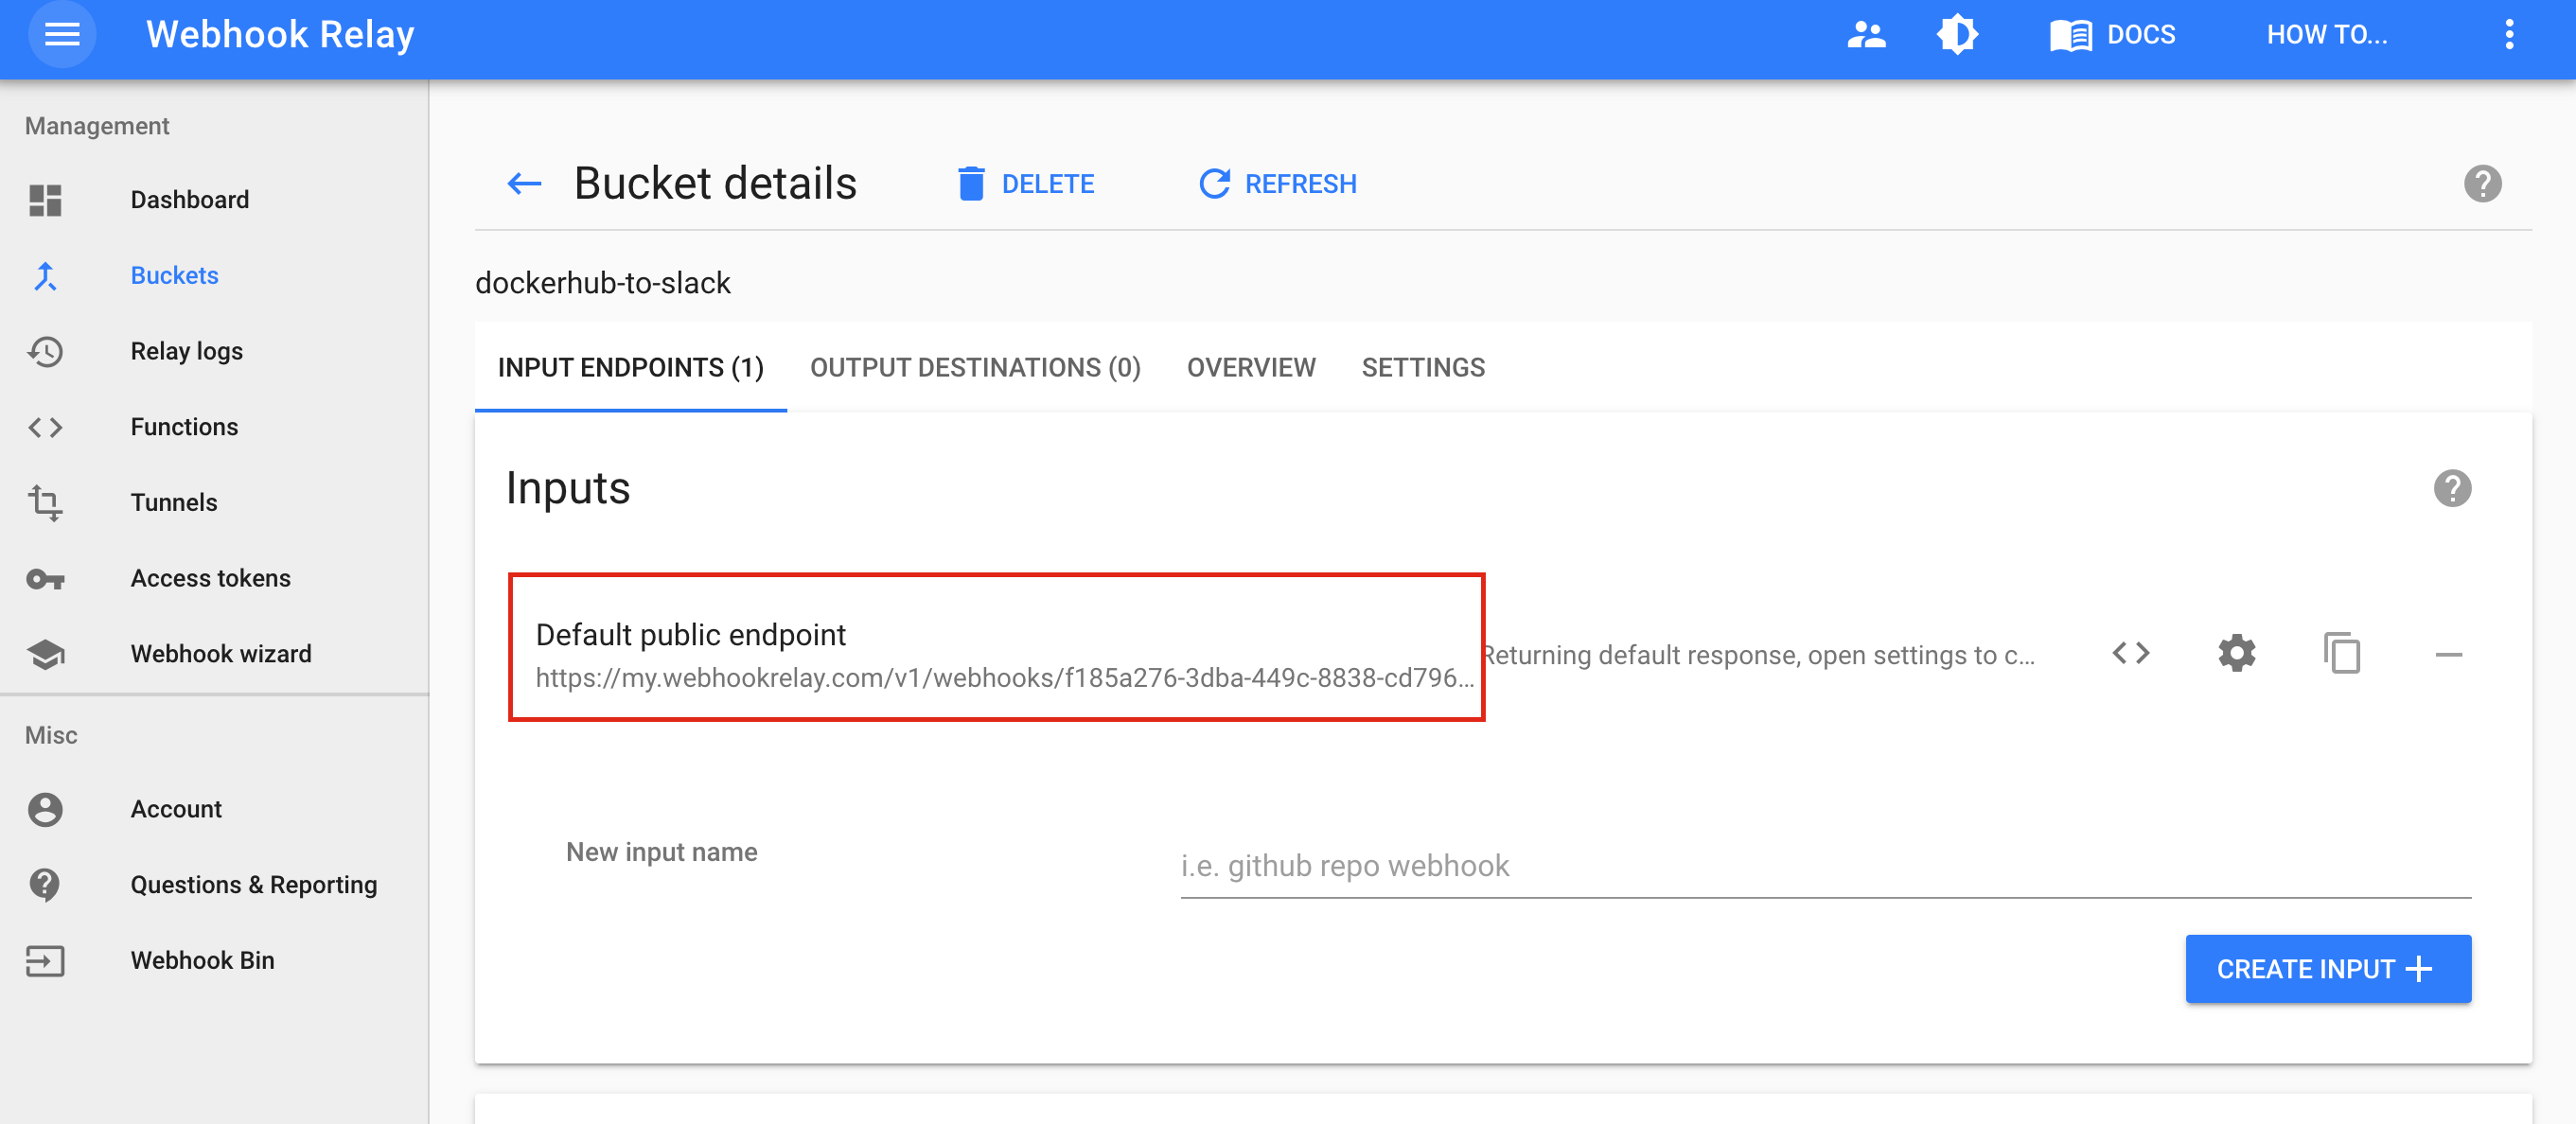
Task: Open the Tunnels section
Action: click(x=174, y=502)
